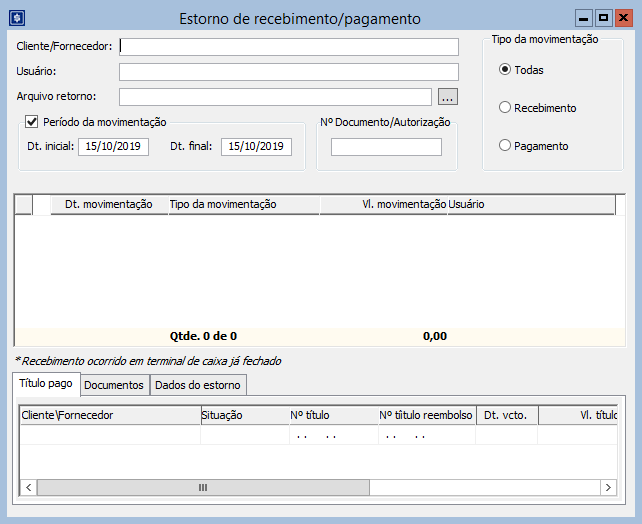
Task: Click the application icon in title bar
Action: pyautogui.click(x=16, y=18)
